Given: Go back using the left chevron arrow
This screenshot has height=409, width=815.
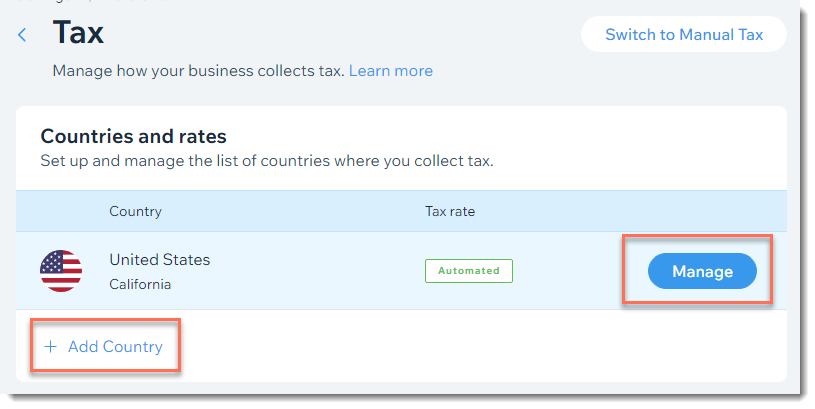Looking at the screenshot, I should pos(22,35).
